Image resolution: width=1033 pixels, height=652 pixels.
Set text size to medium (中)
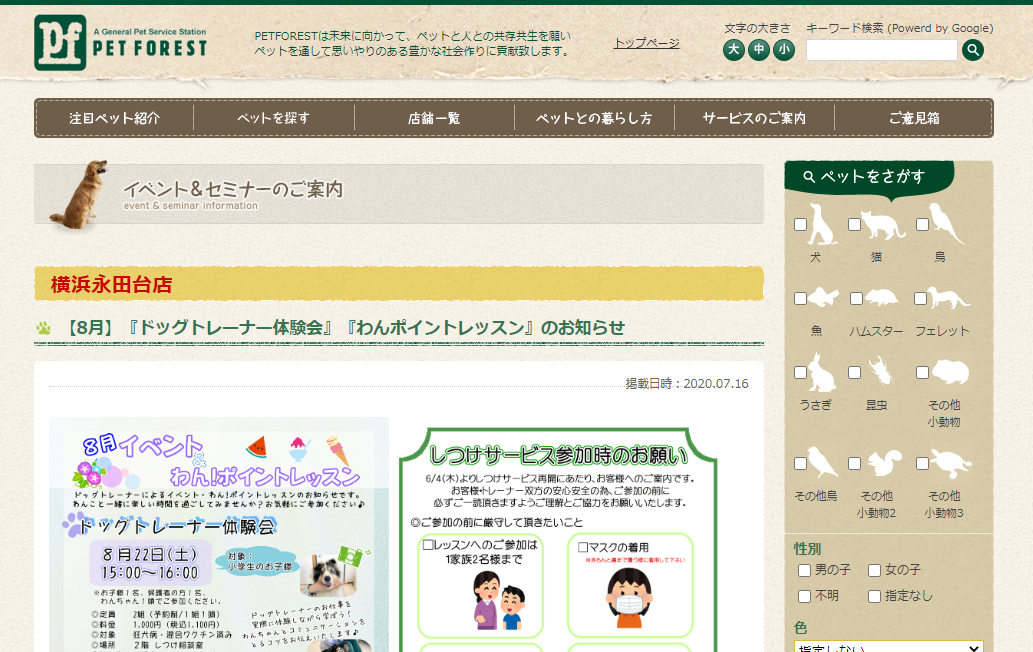(x=758, y=50)
